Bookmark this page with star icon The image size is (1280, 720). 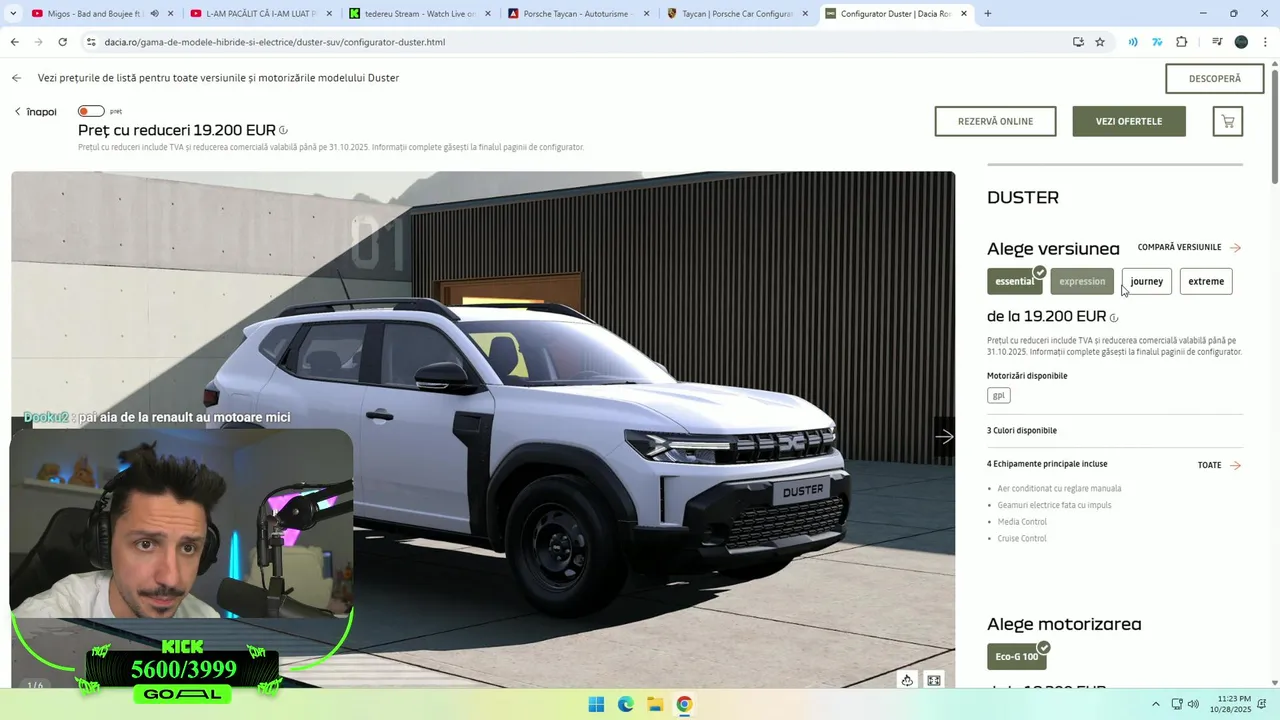(1100, 42)
